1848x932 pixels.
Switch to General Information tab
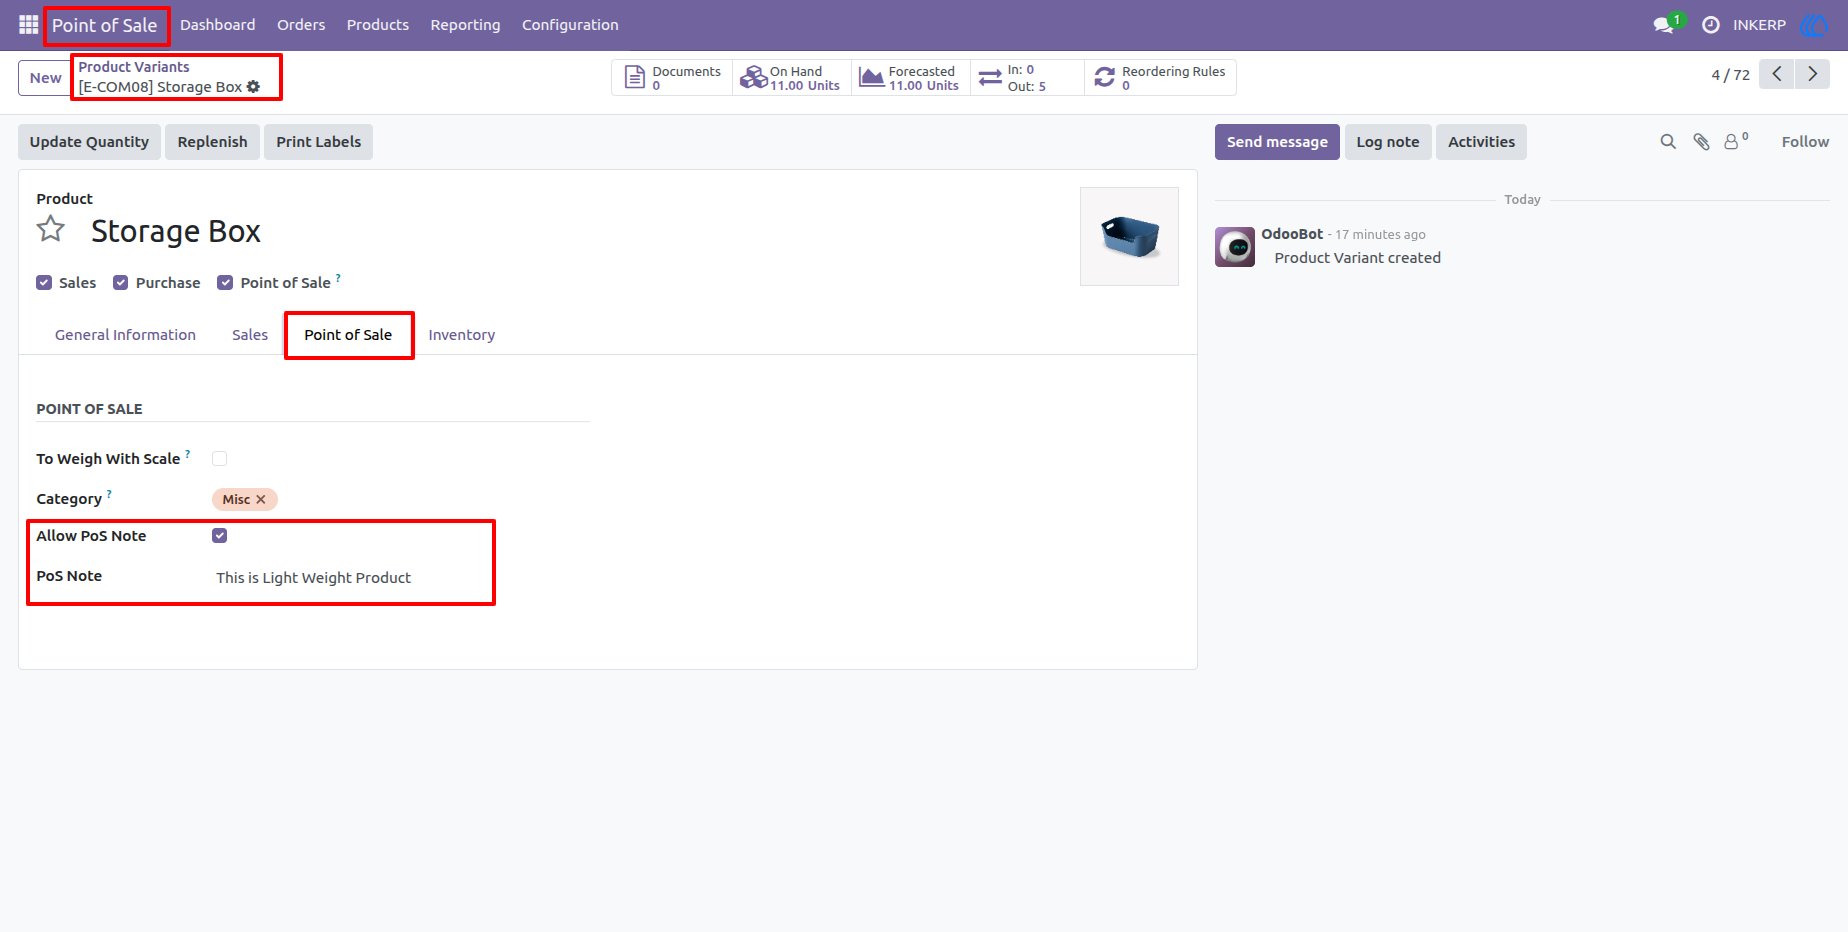(x=125, y=335)
